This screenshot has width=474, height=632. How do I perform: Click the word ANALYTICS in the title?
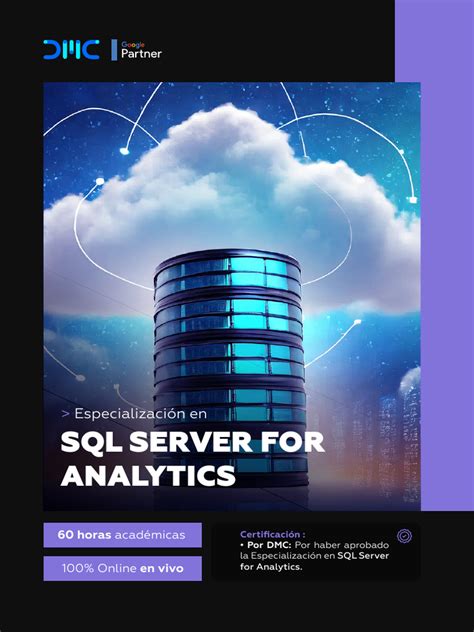tap(148, 476)
